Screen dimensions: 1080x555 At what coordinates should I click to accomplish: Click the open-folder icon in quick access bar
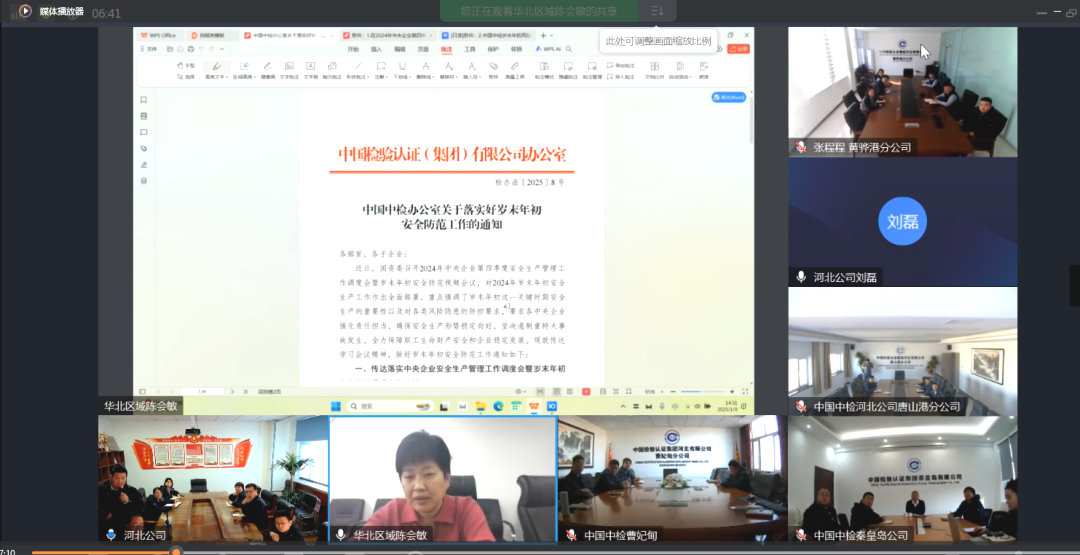click(x=169, y=49)
